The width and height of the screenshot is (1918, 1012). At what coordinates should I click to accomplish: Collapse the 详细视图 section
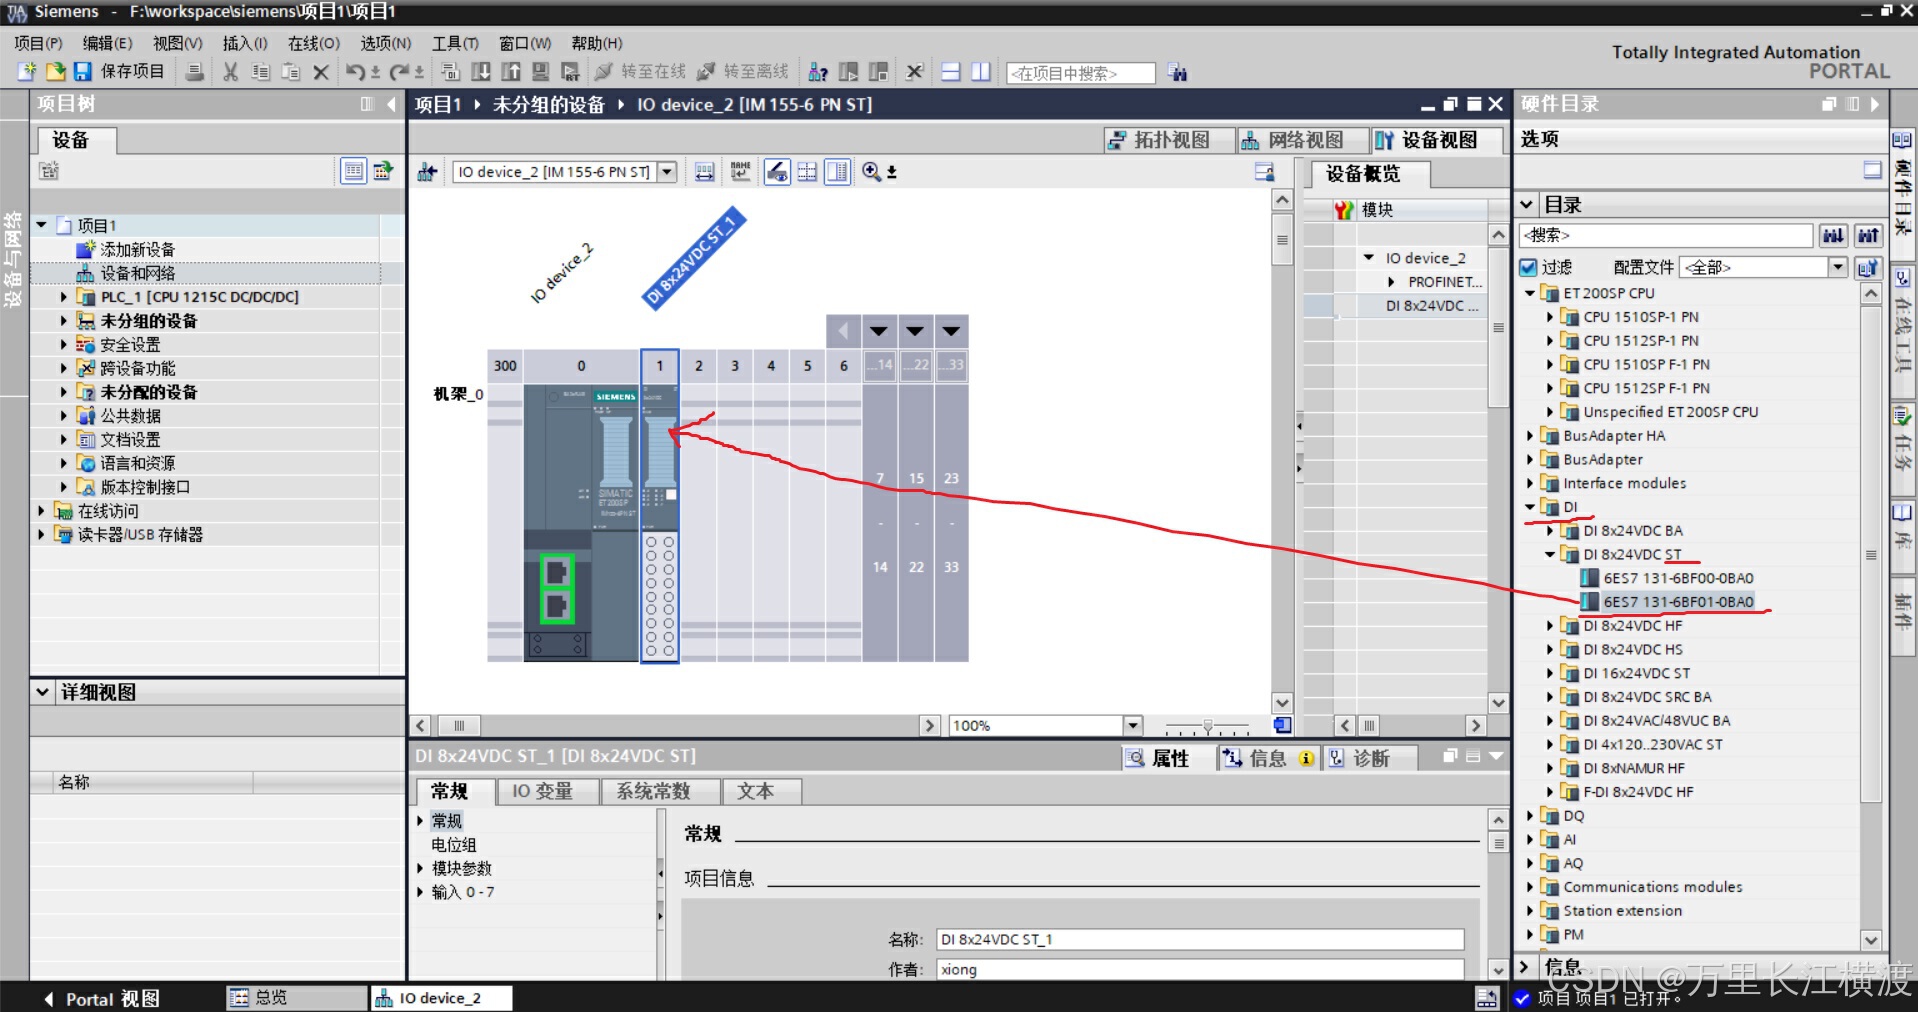click(43, 692)
